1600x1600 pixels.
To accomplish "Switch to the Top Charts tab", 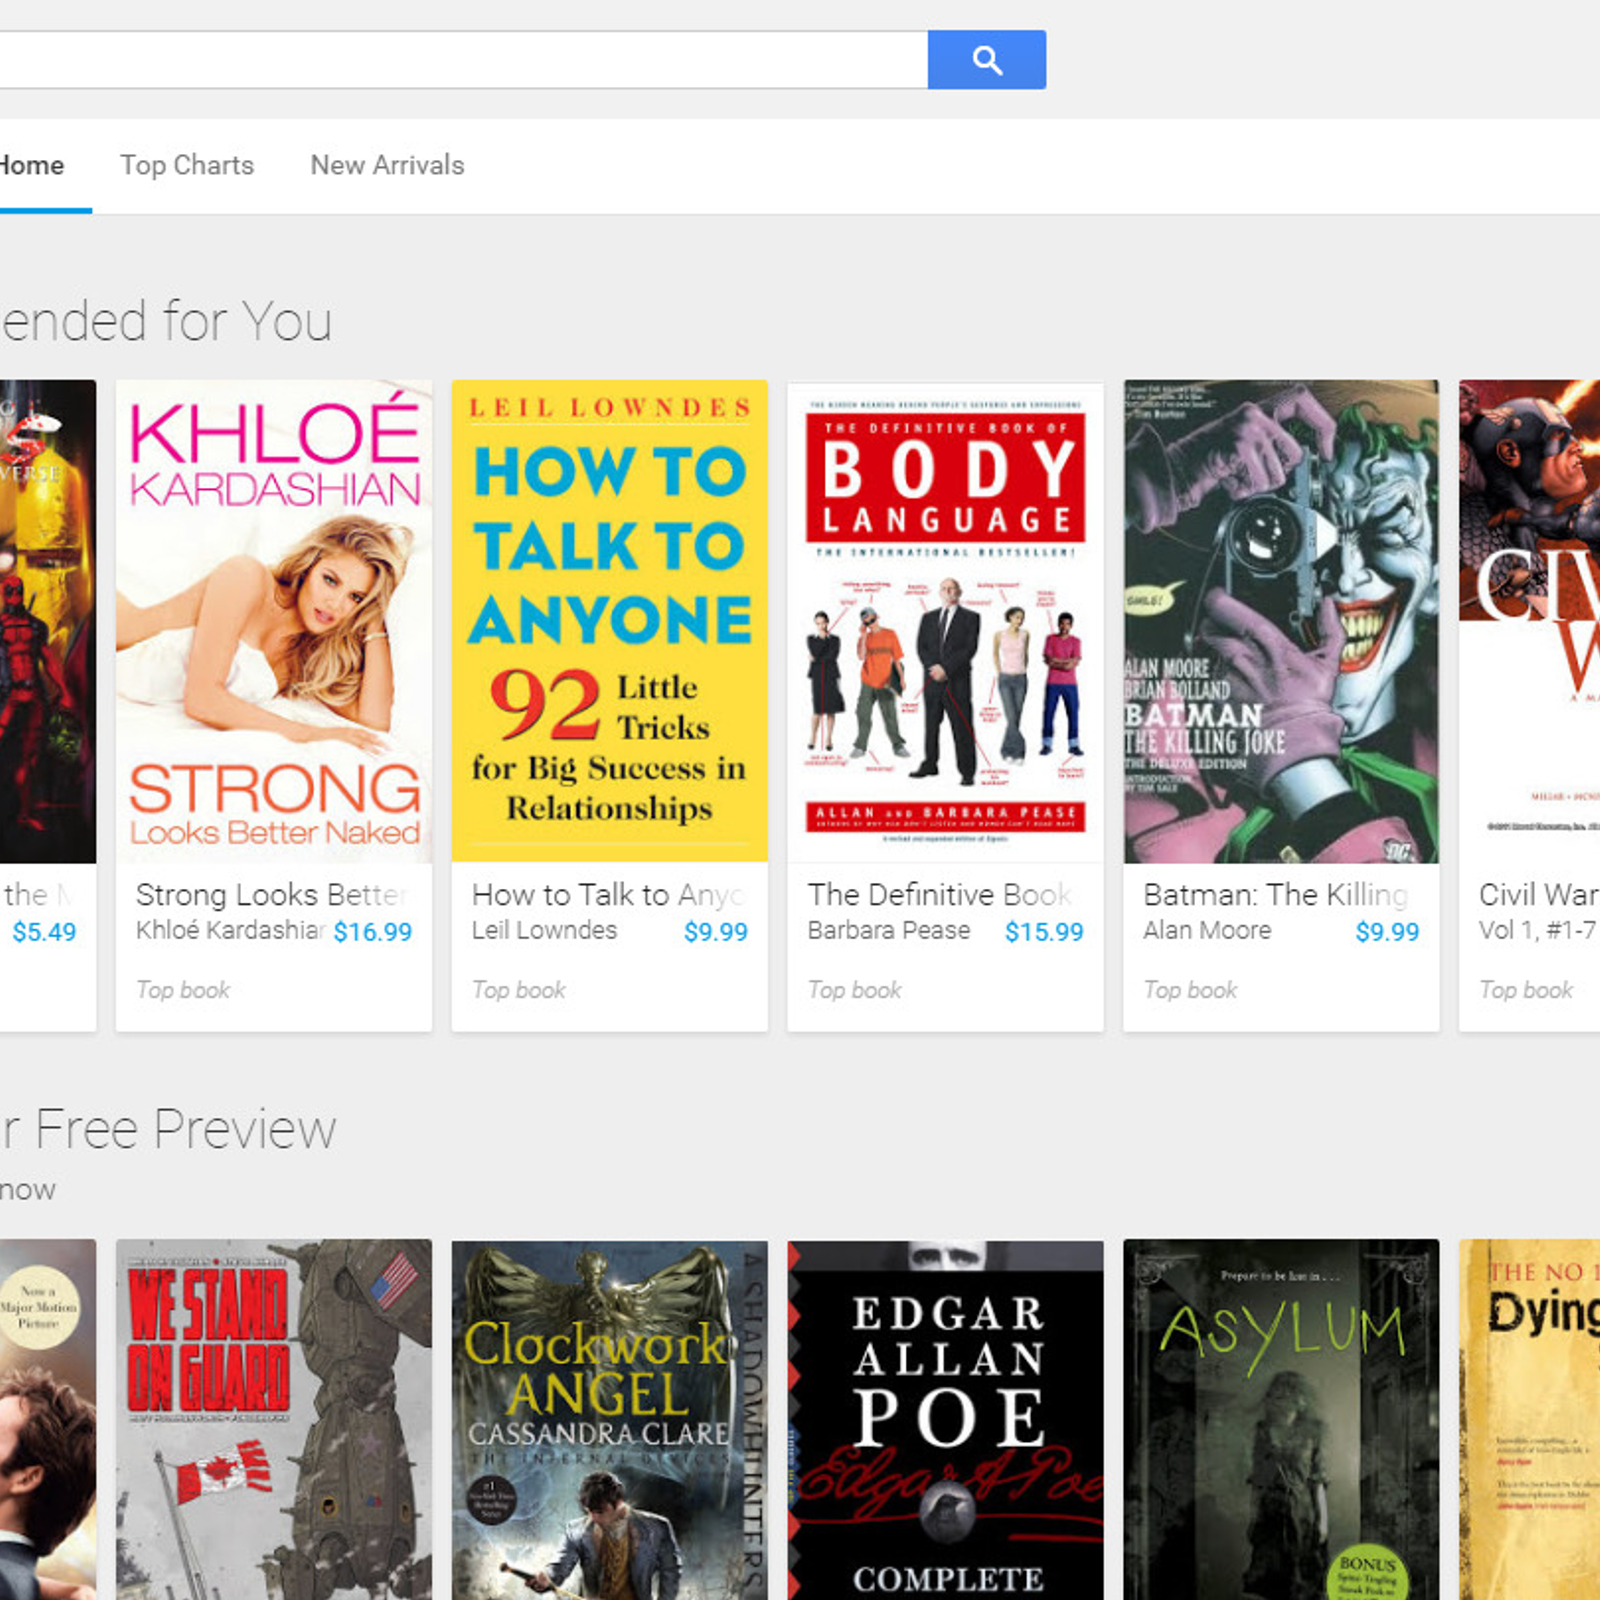I will 187,165.
